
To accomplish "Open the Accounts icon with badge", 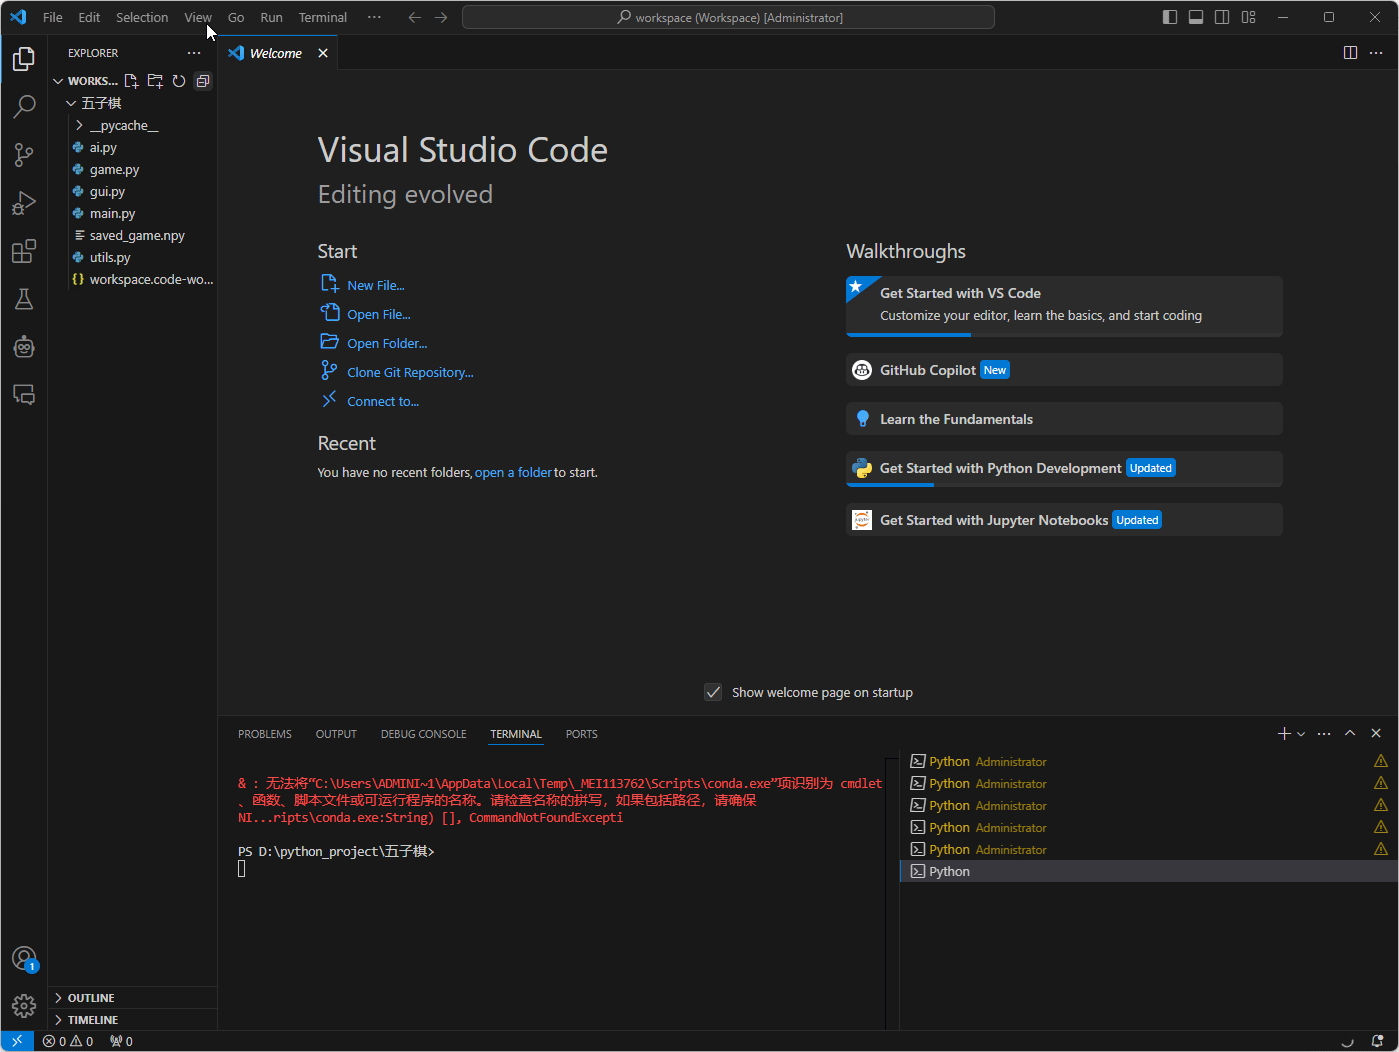I will click(24, 959).
